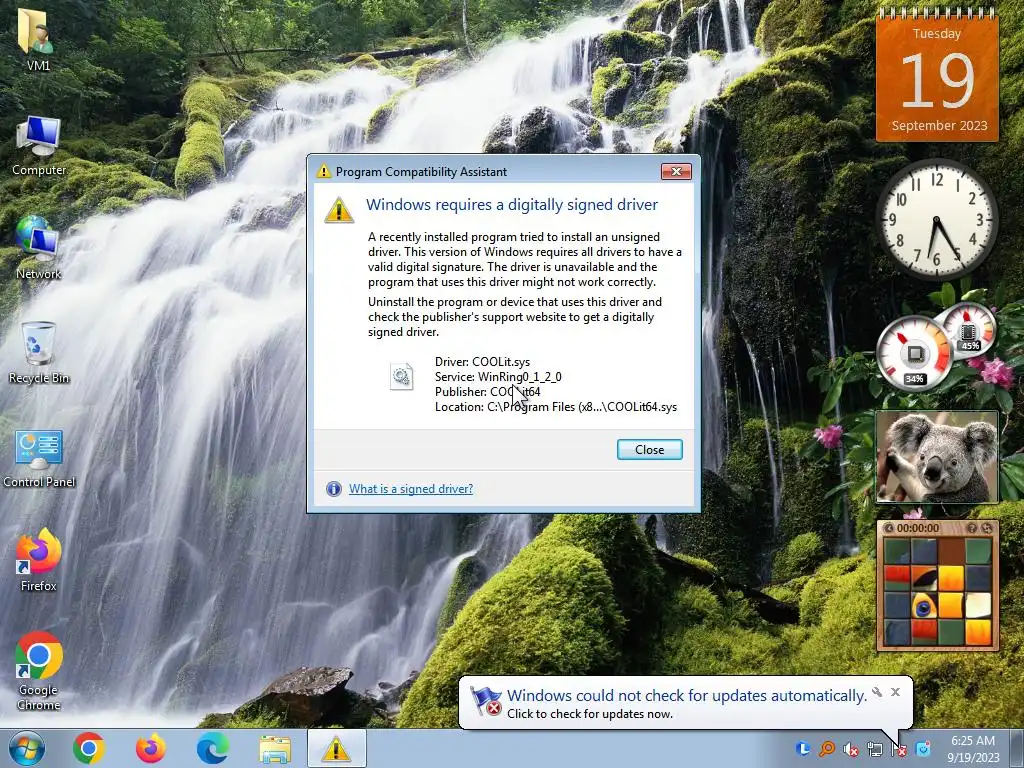
Task: Click the puzzle gadget question mark button
Action: (972, 528)
